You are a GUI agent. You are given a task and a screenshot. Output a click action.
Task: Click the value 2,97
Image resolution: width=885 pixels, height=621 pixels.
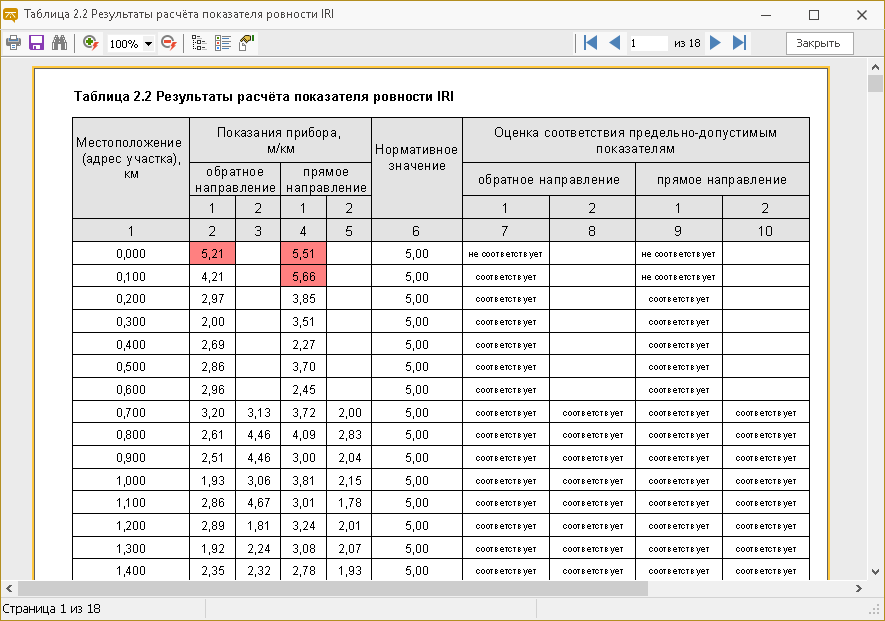tap(212, 299)
